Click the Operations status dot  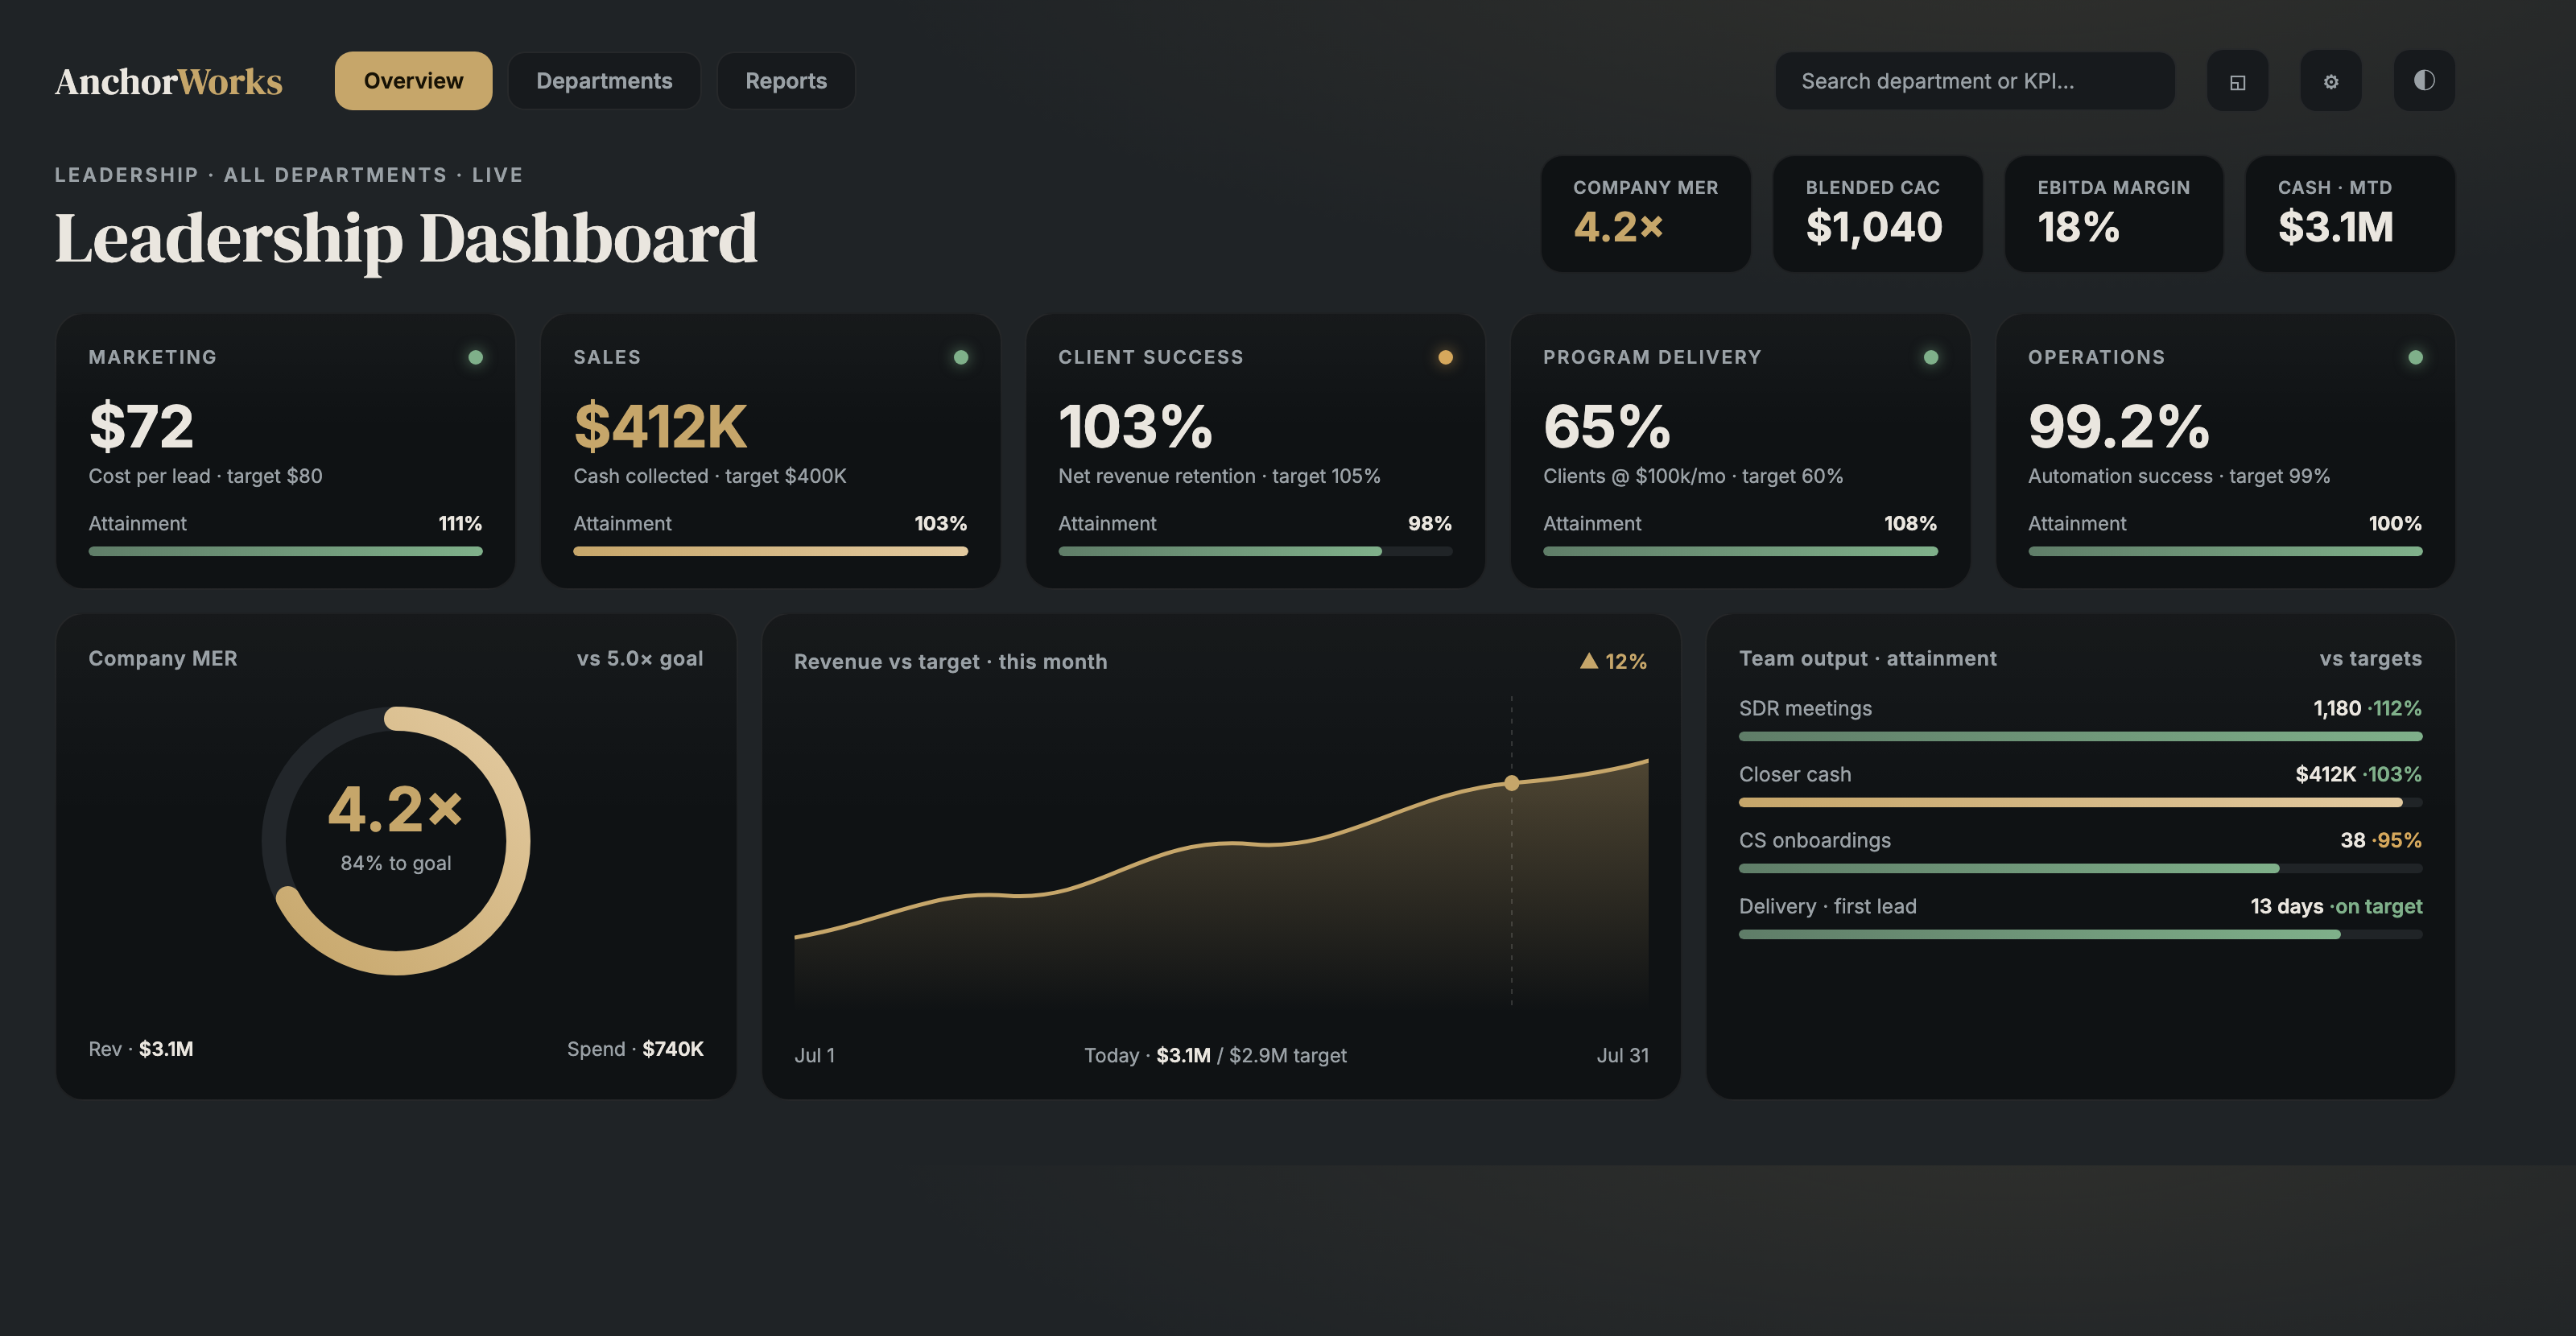pos(2415,357)
